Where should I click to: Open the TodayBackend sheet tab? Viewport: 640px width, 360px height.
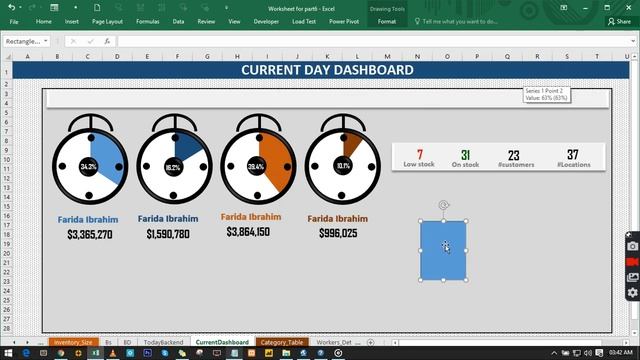coord(163,342)
